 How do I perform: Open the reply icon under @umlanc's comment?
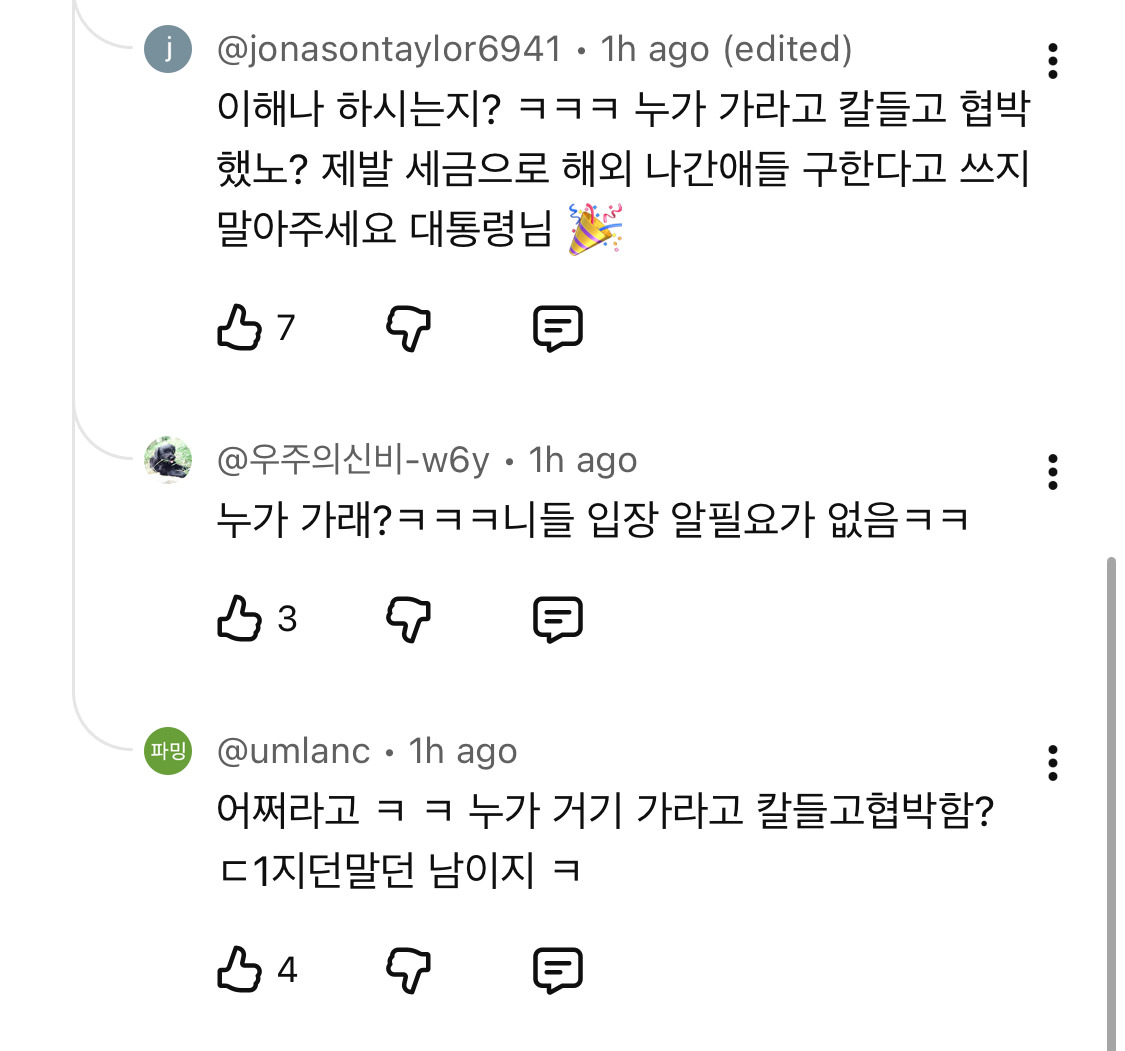click(557, 967)
